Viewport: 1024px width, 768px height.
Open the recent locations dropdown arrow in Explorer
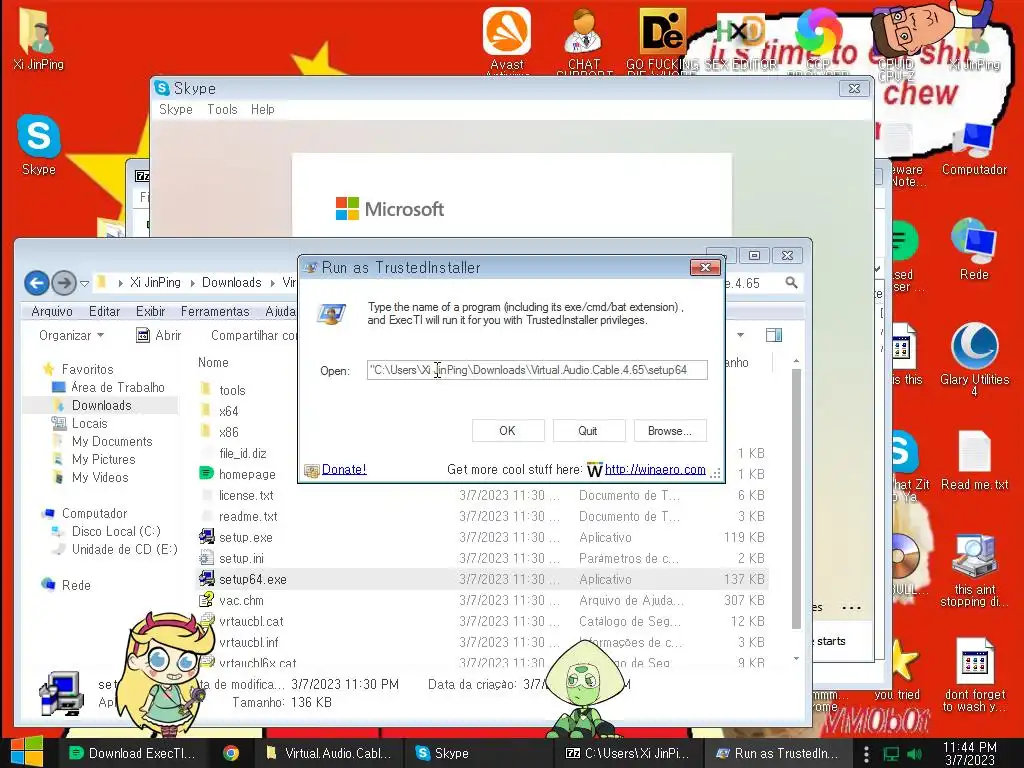click(x=84, y=283)
